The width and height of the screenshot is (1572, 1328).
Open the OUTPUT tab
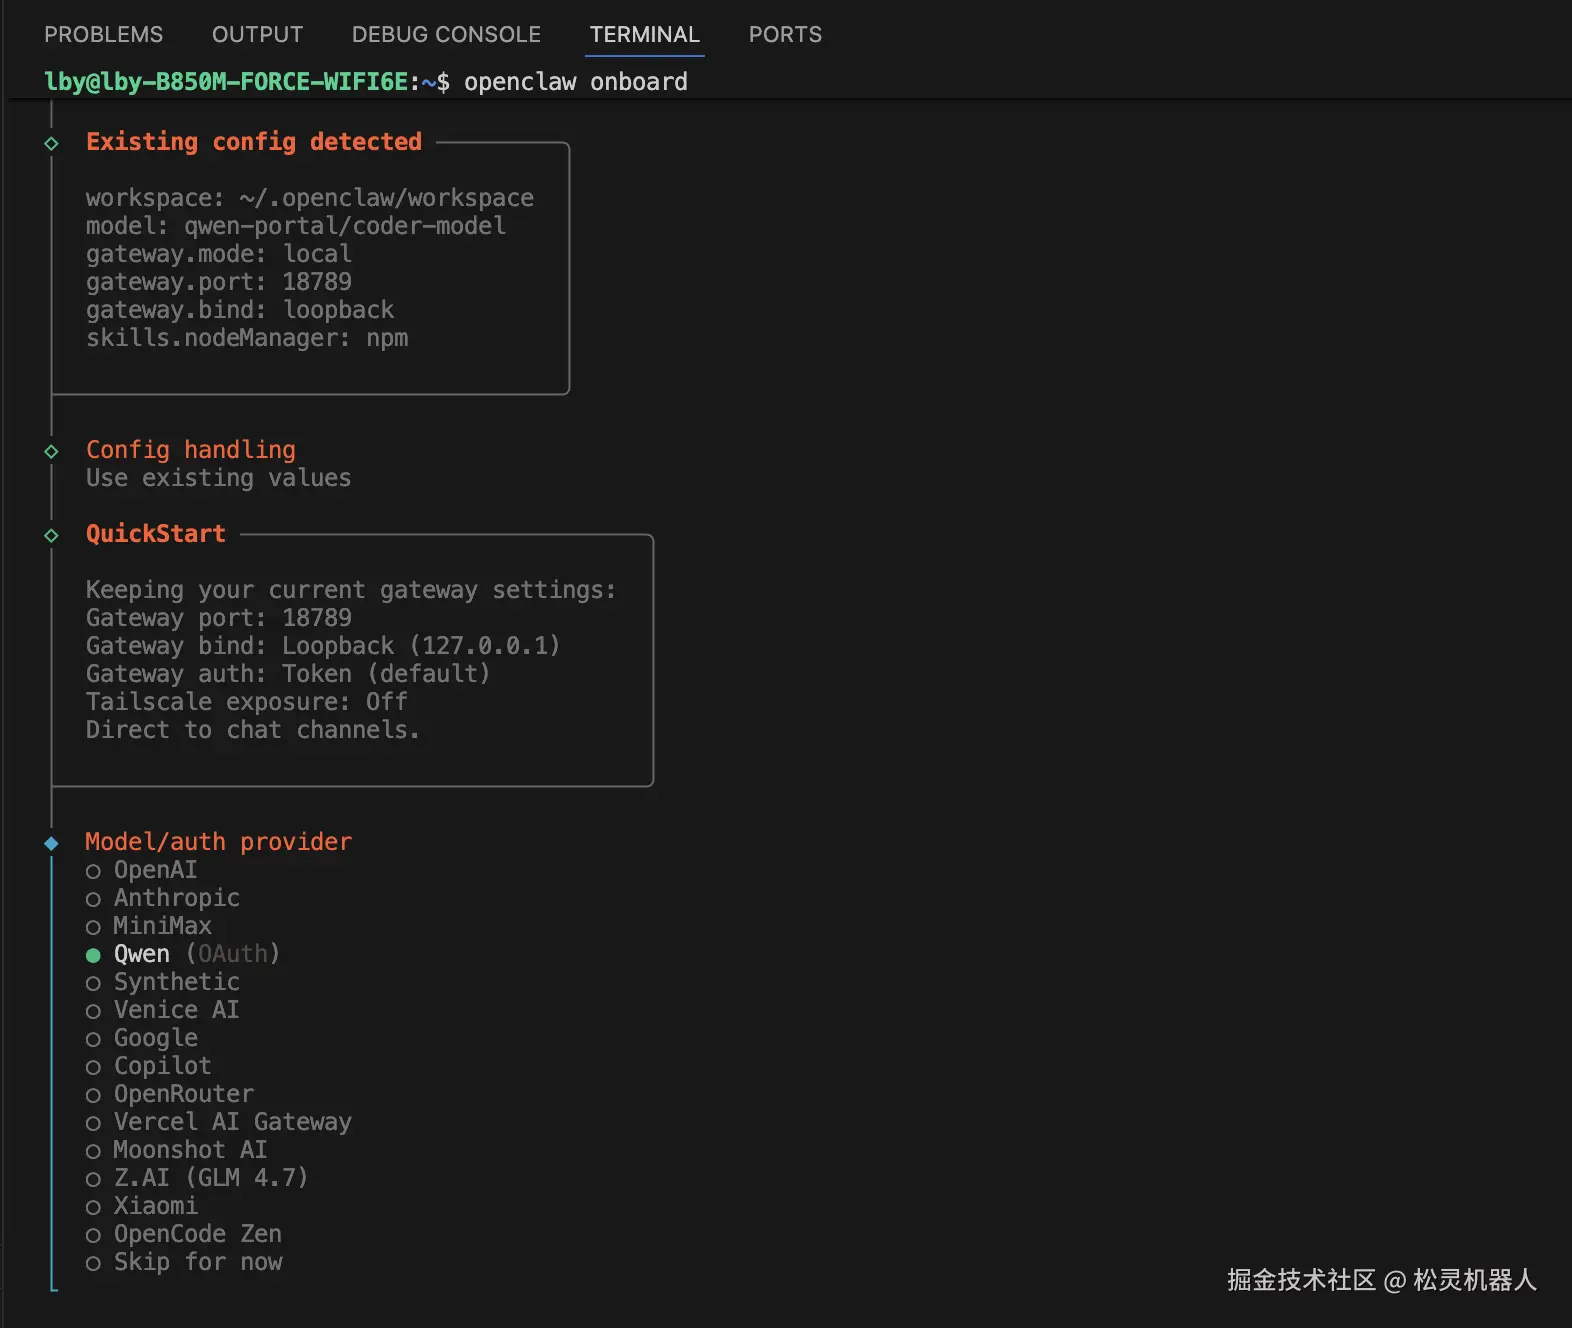[257, 35]
